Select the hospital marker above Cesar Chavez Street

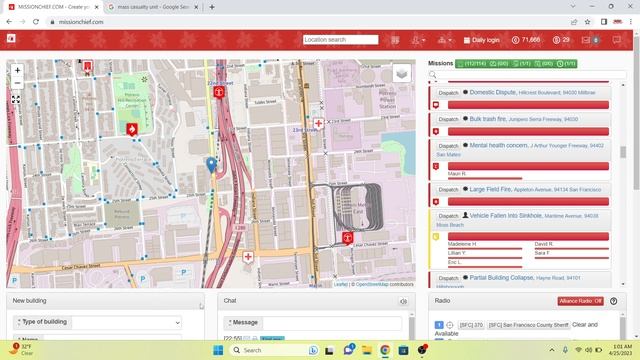[x=248, y=257]
